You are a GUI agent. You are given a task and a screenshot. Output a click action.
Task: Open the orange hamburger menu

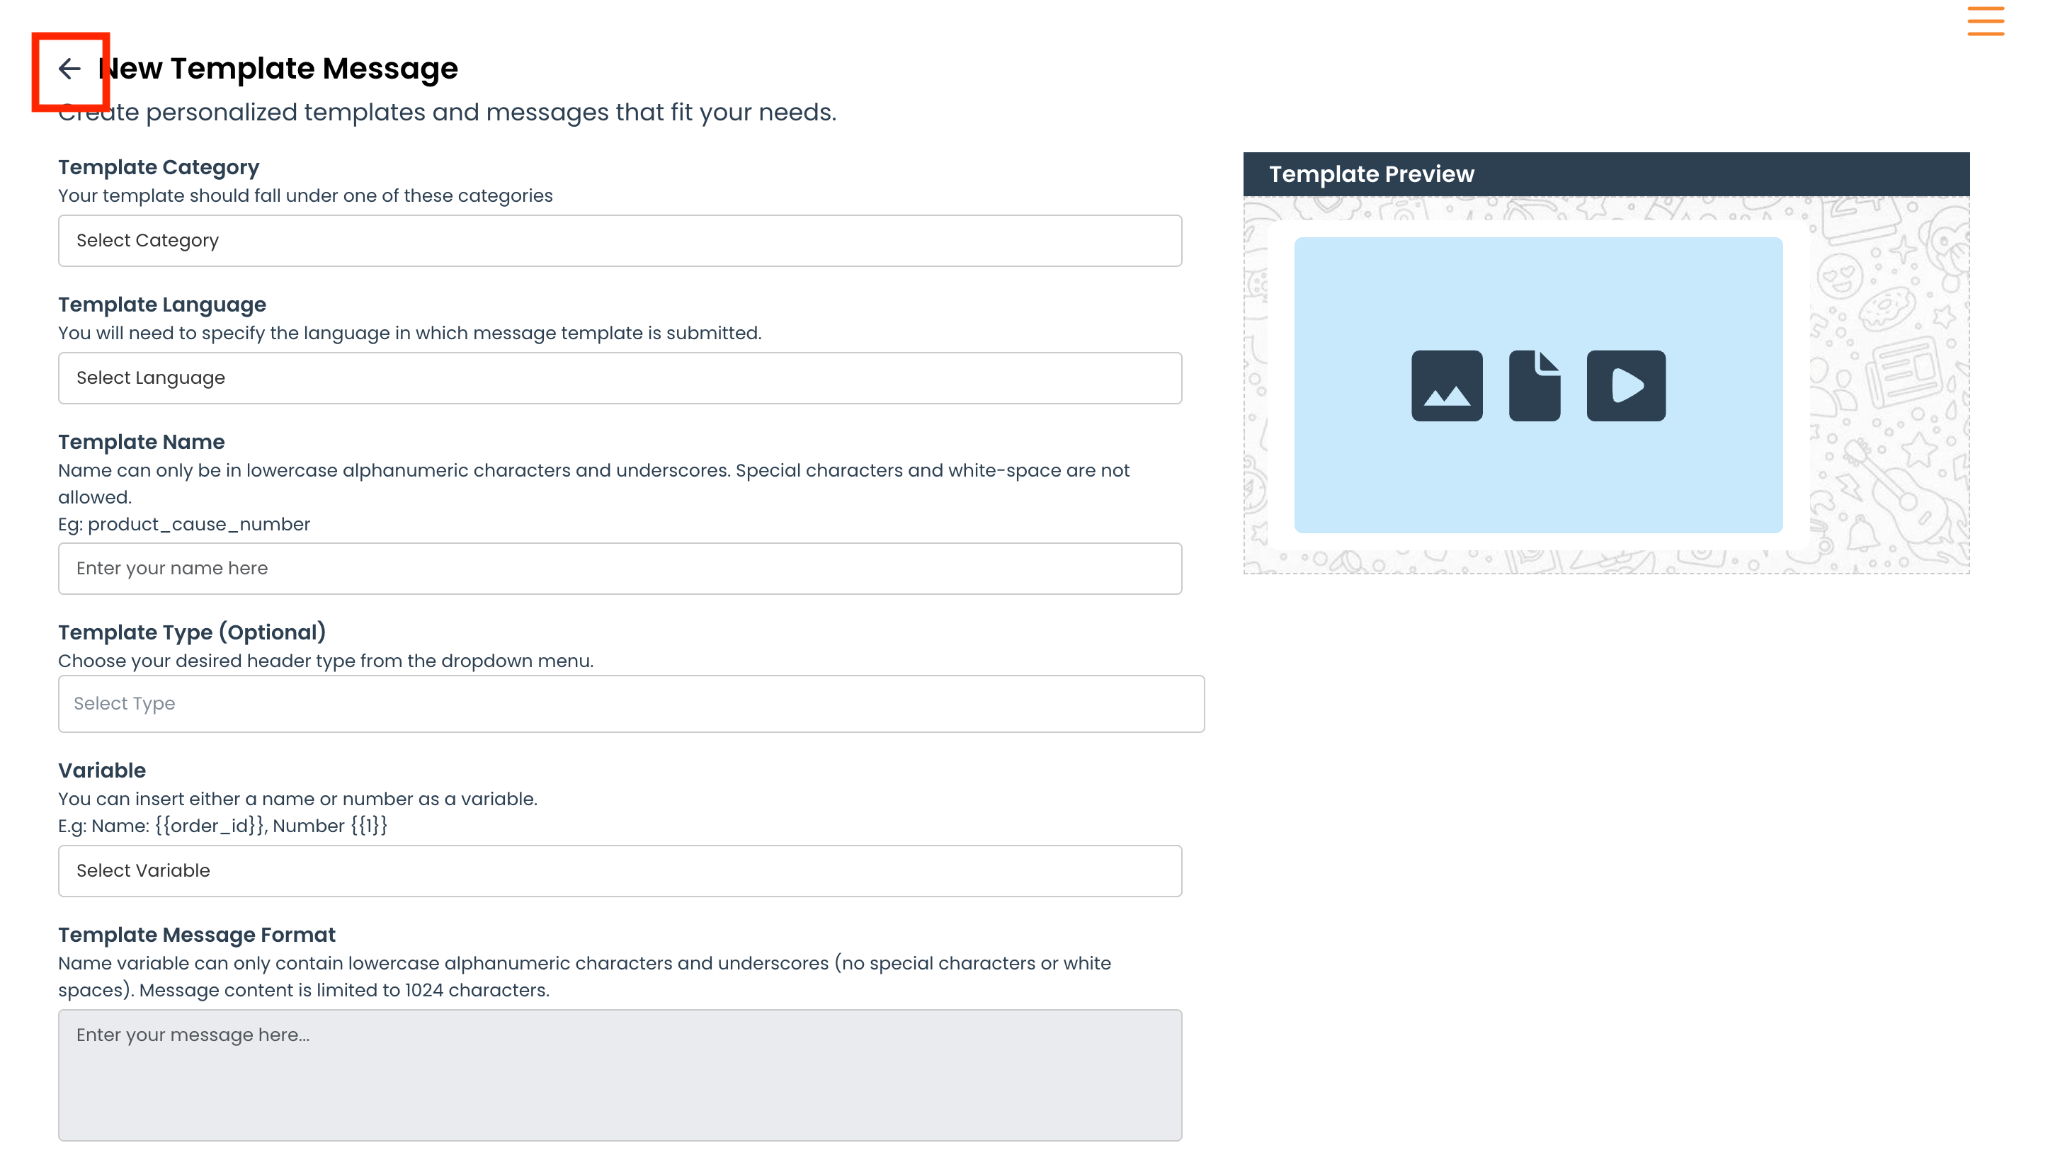pyautogui.click(x=1985, y=21)
